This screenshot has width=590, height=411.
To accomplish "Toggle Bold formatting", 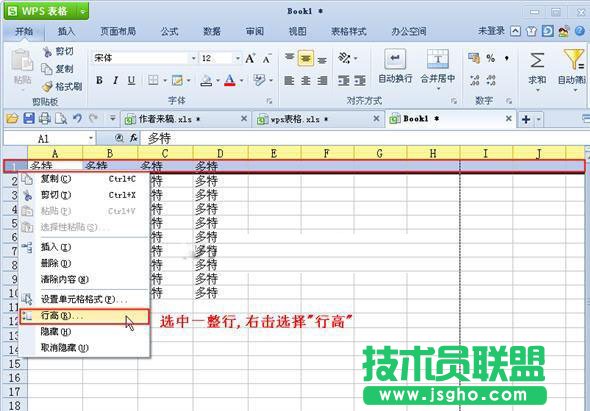I will (x=99, y=80).
